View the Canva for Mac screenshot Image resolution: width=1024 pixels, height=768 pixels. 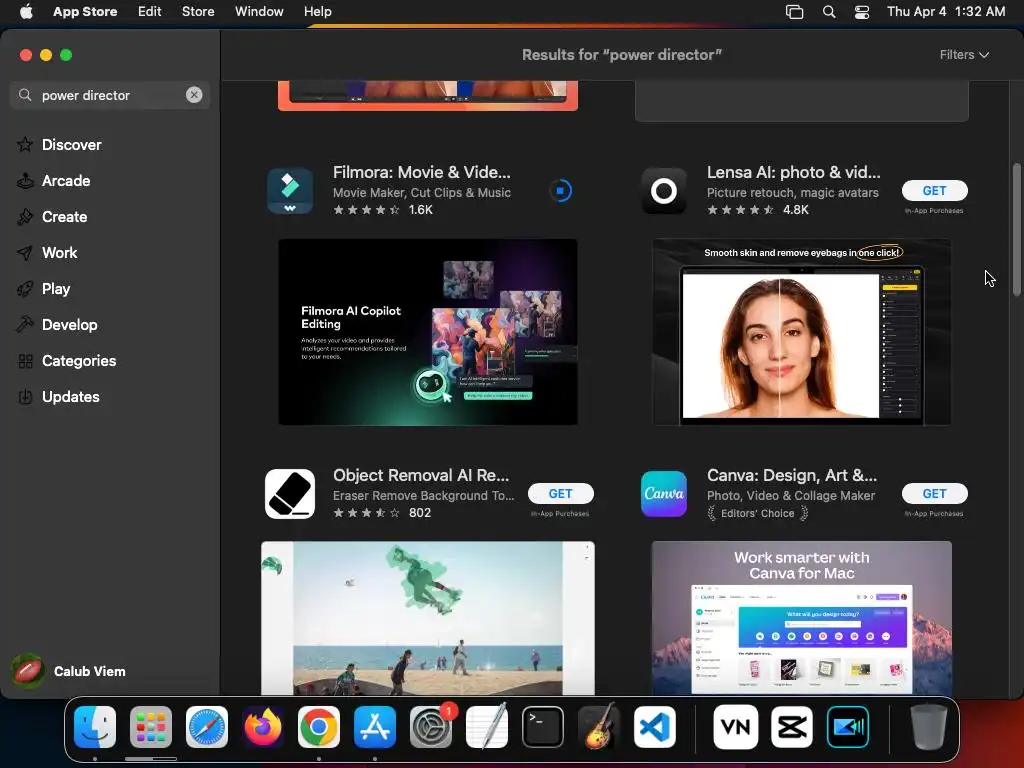pos(801,618)
